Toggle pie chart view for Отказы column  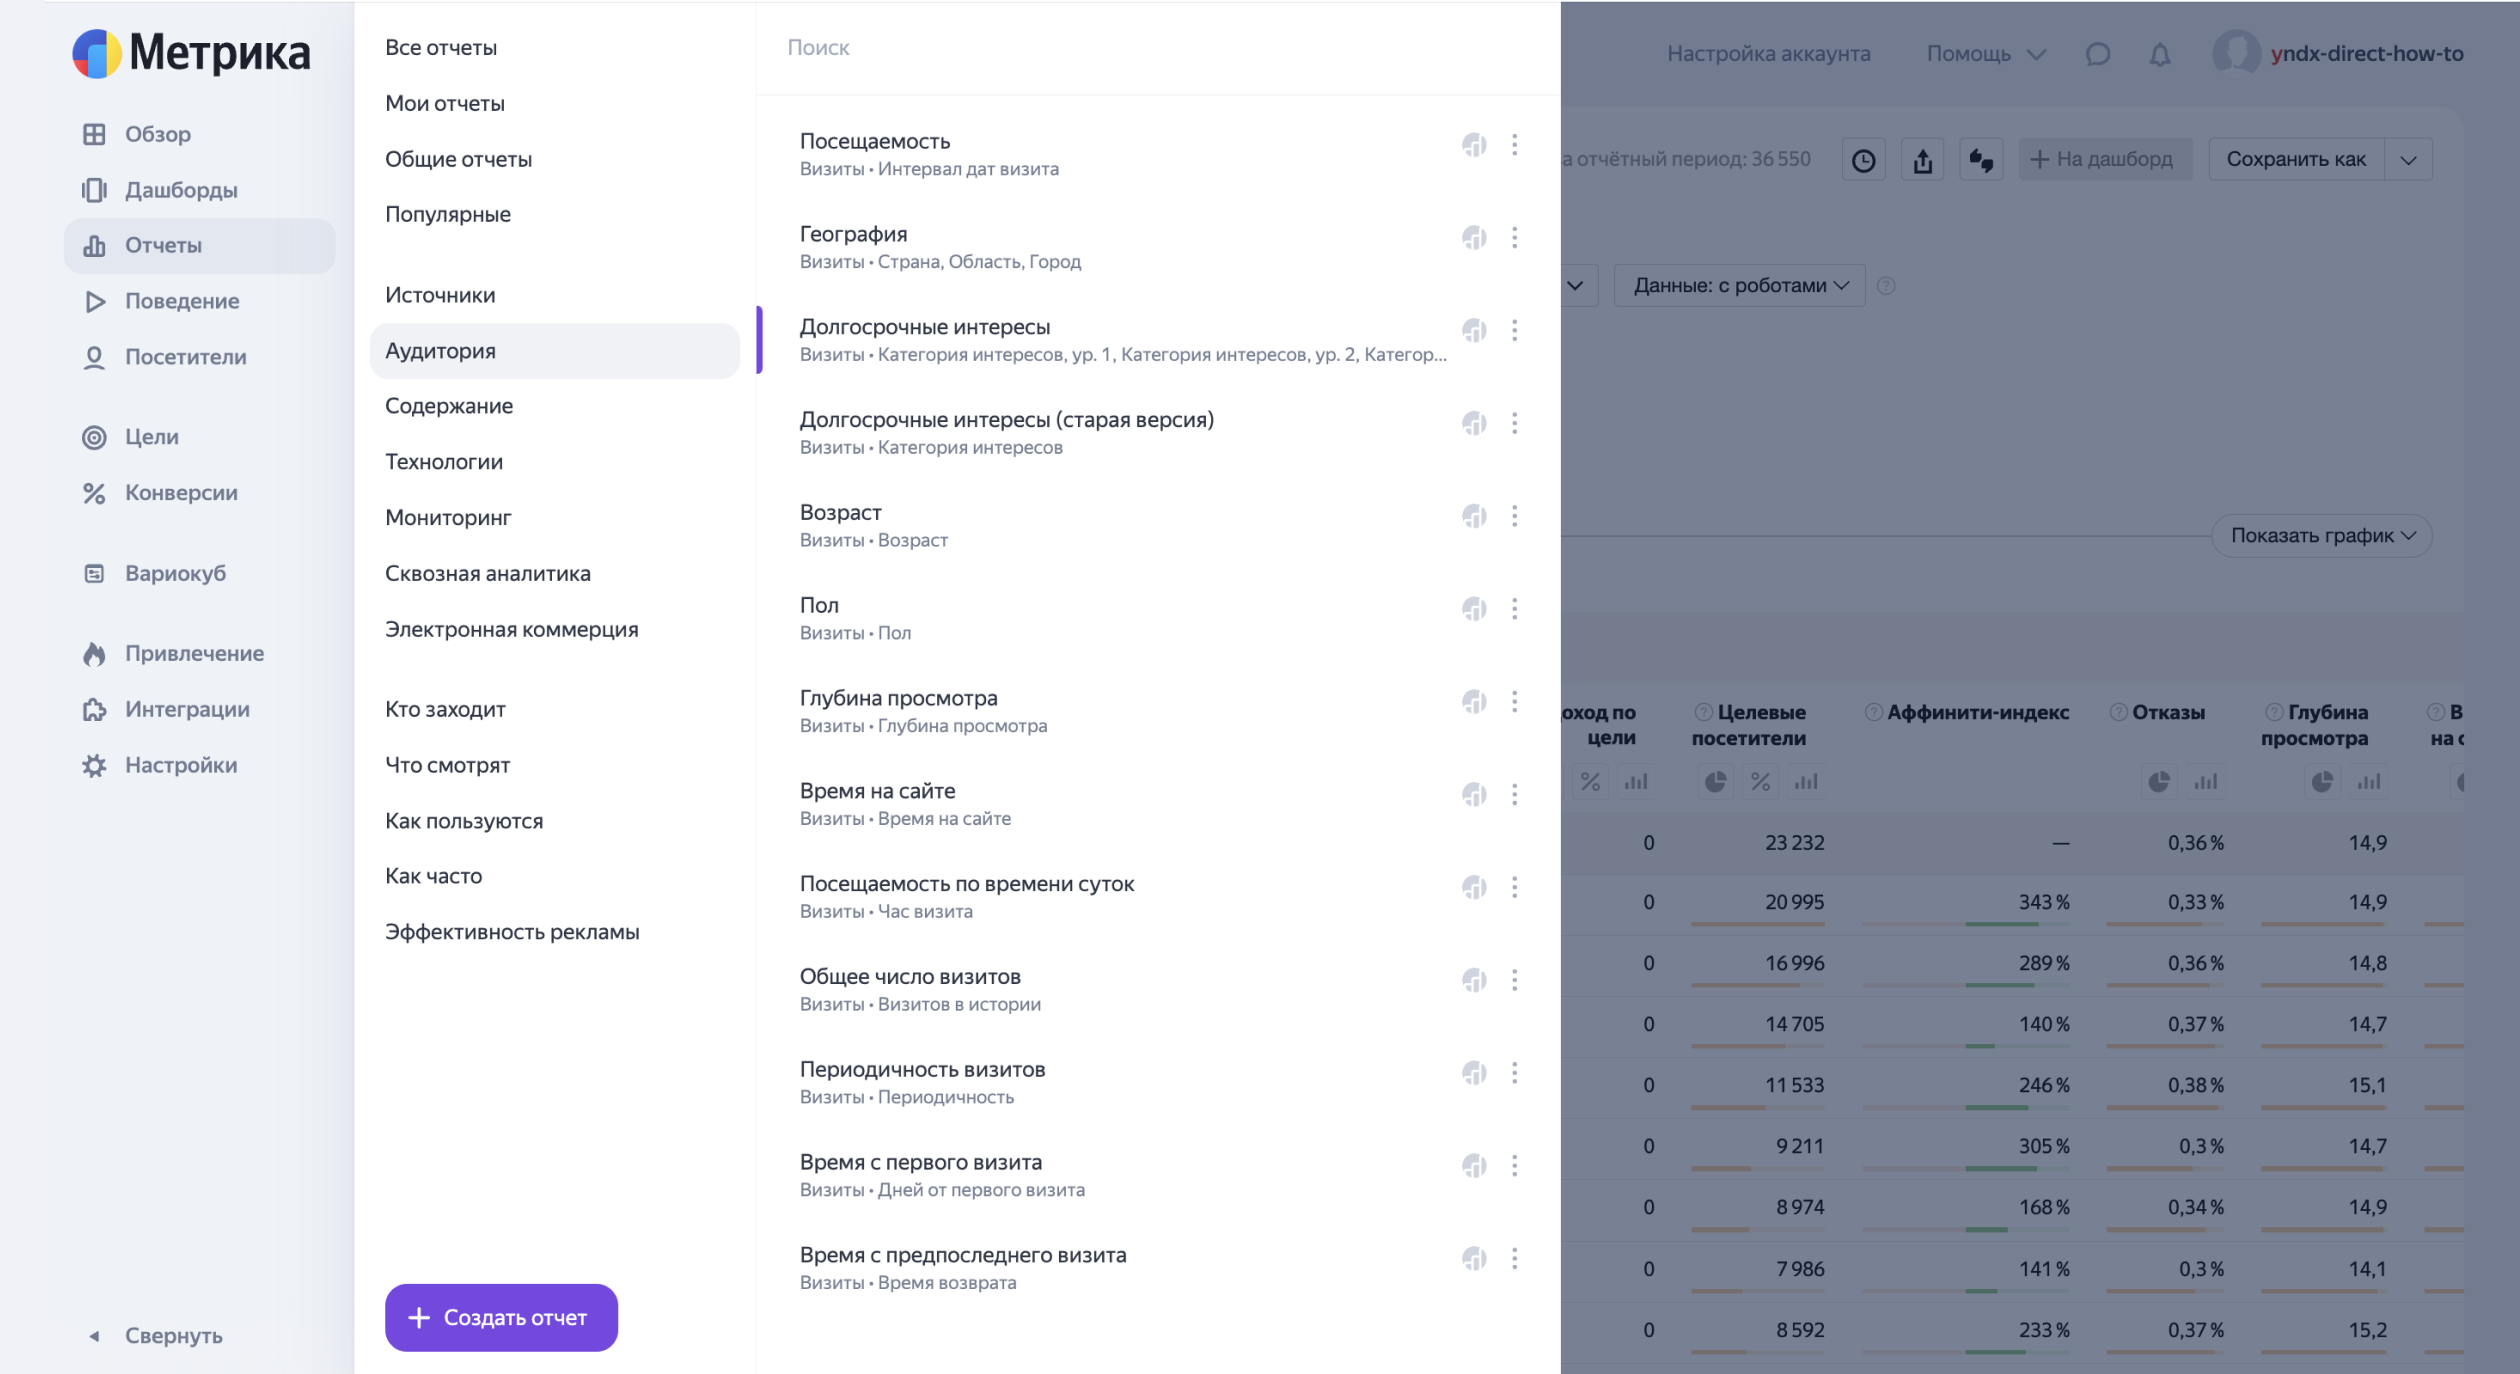2159,782
